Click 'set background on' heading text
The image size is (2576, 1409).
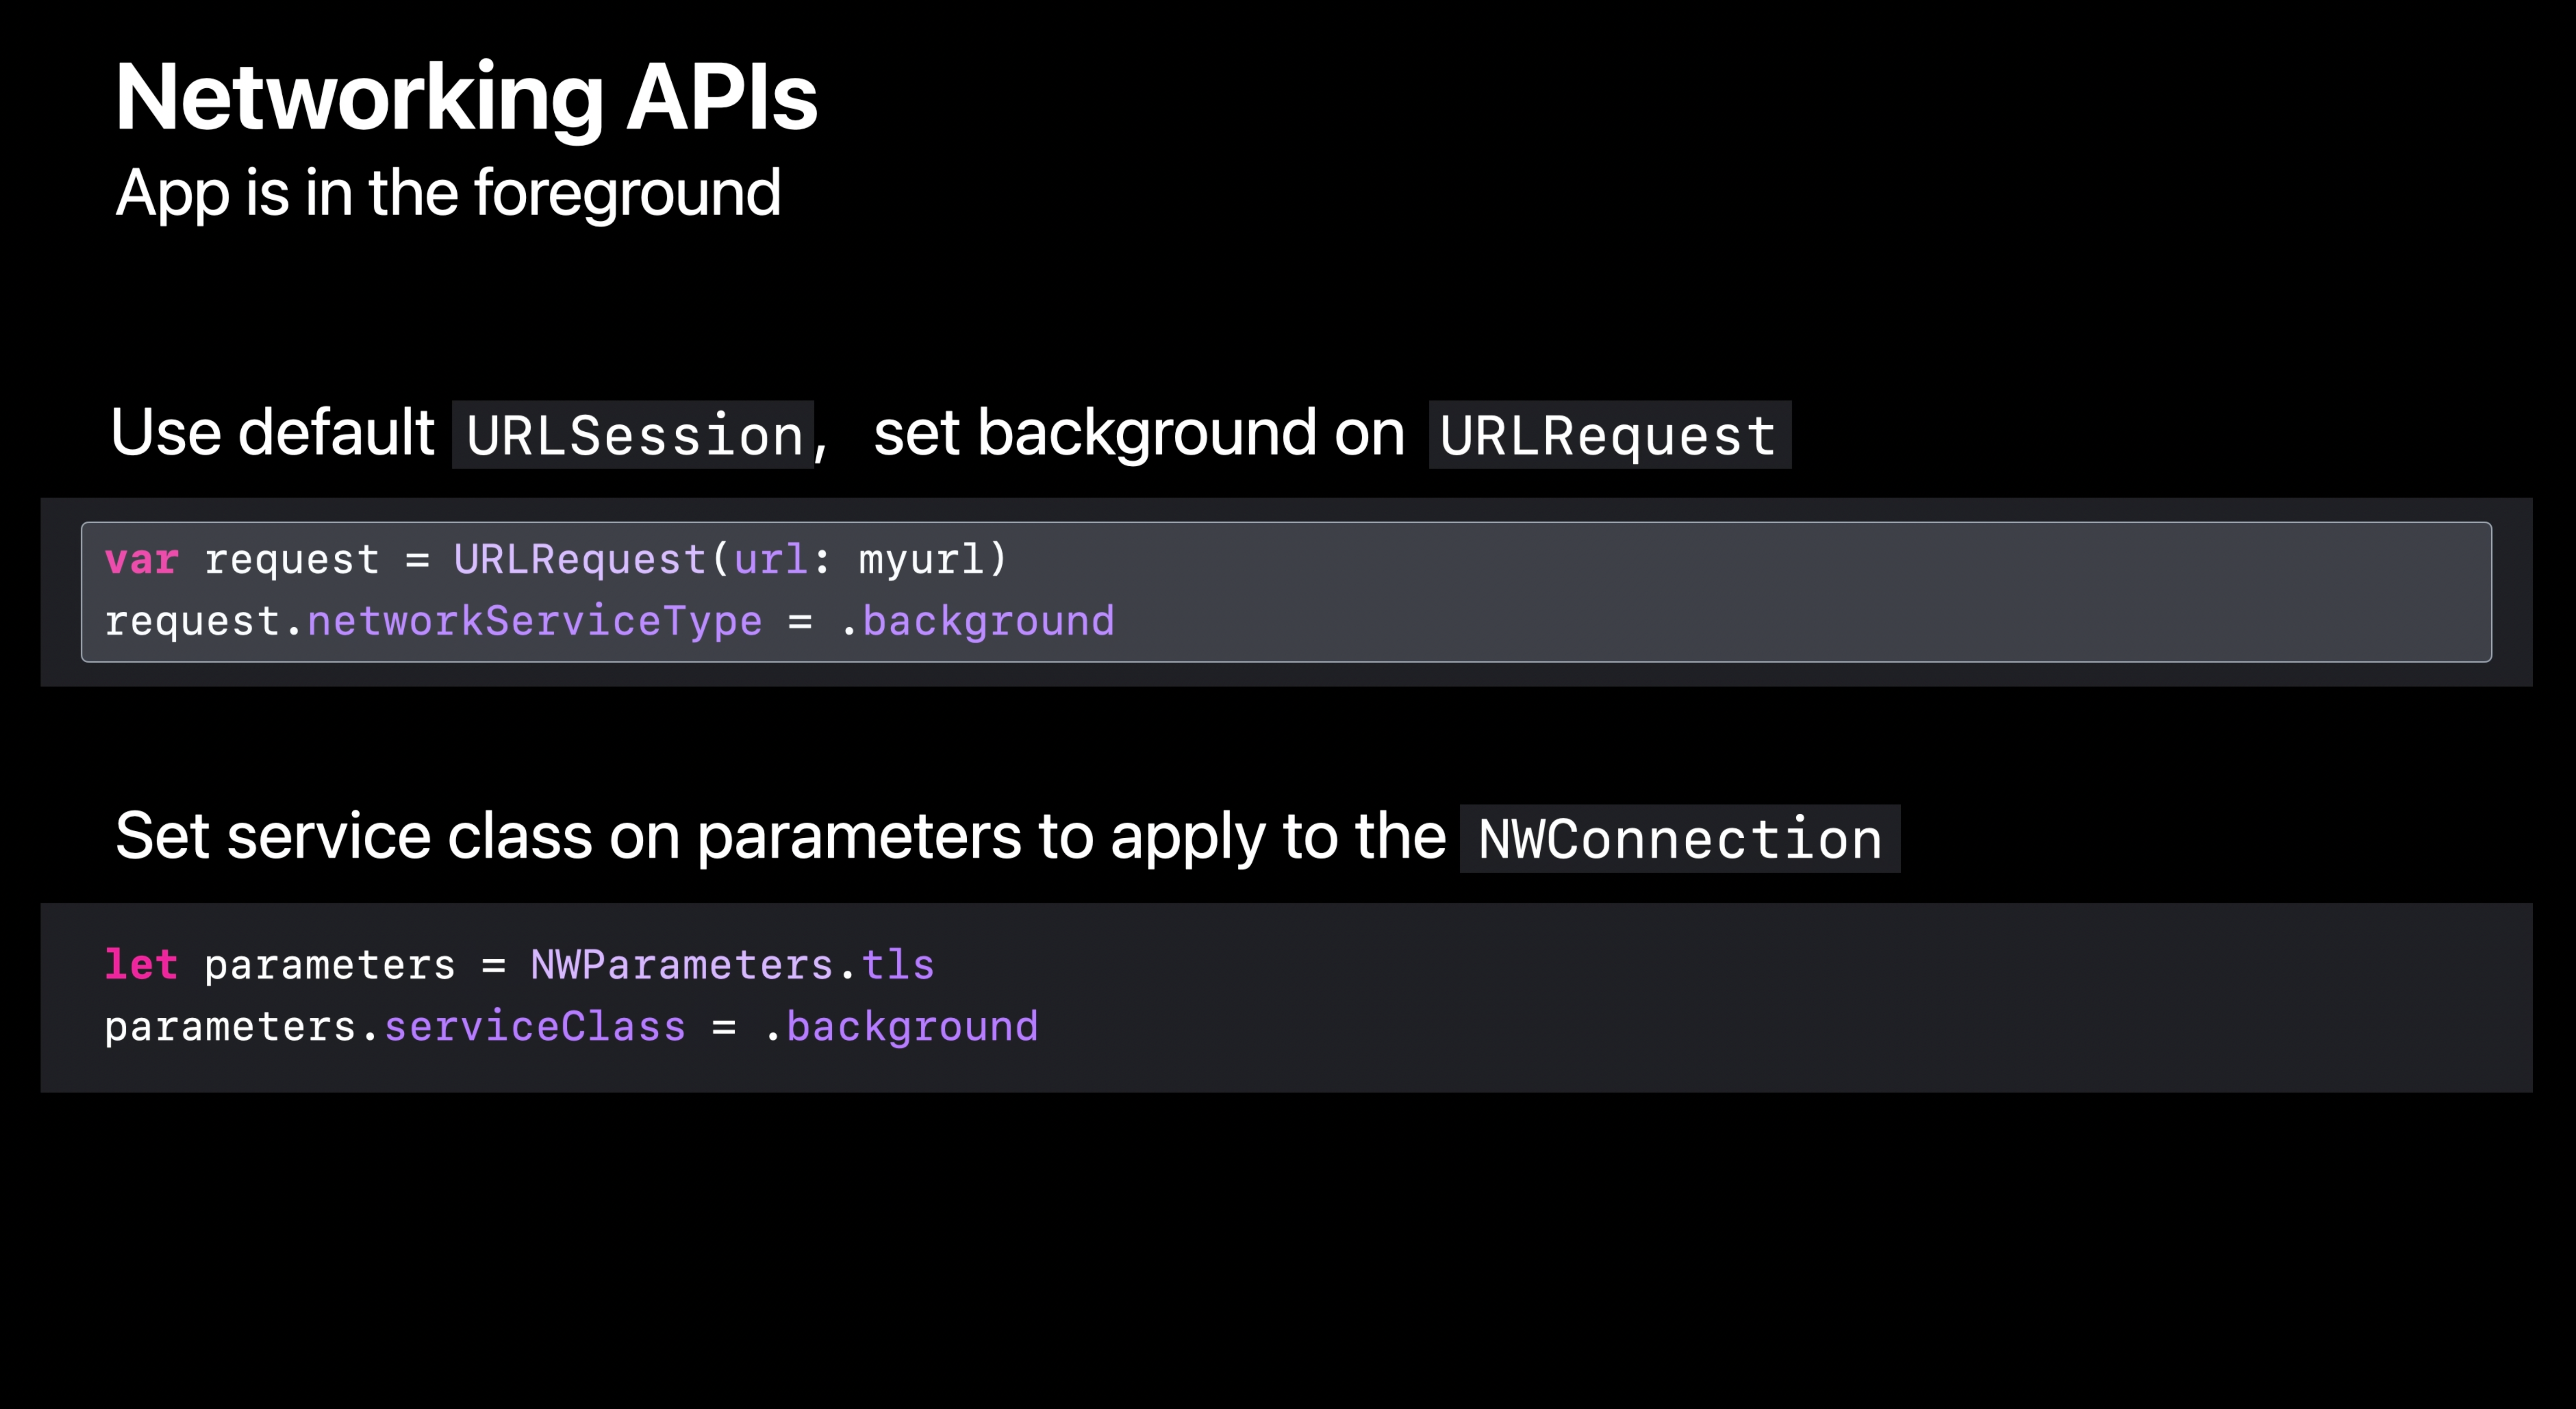tap(1139, 433)
